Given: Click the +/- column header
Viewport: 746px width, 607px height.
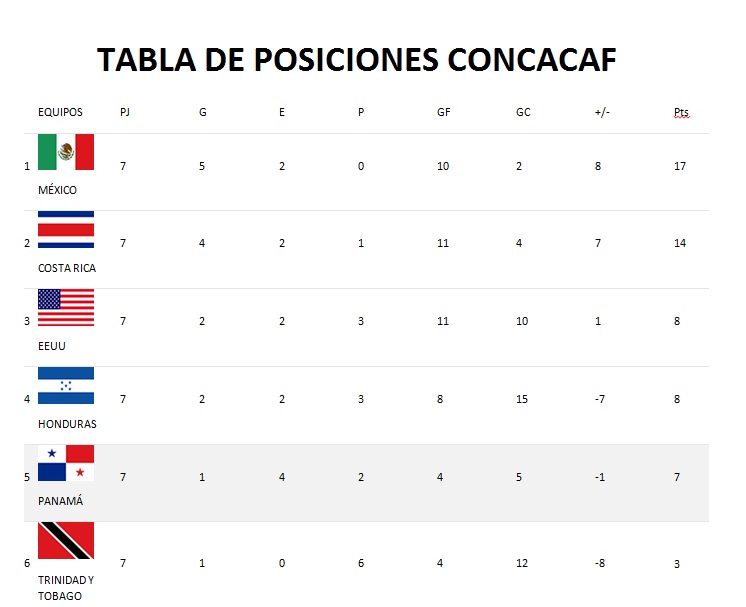Looking at the screenshot, I should coord(602,112).
